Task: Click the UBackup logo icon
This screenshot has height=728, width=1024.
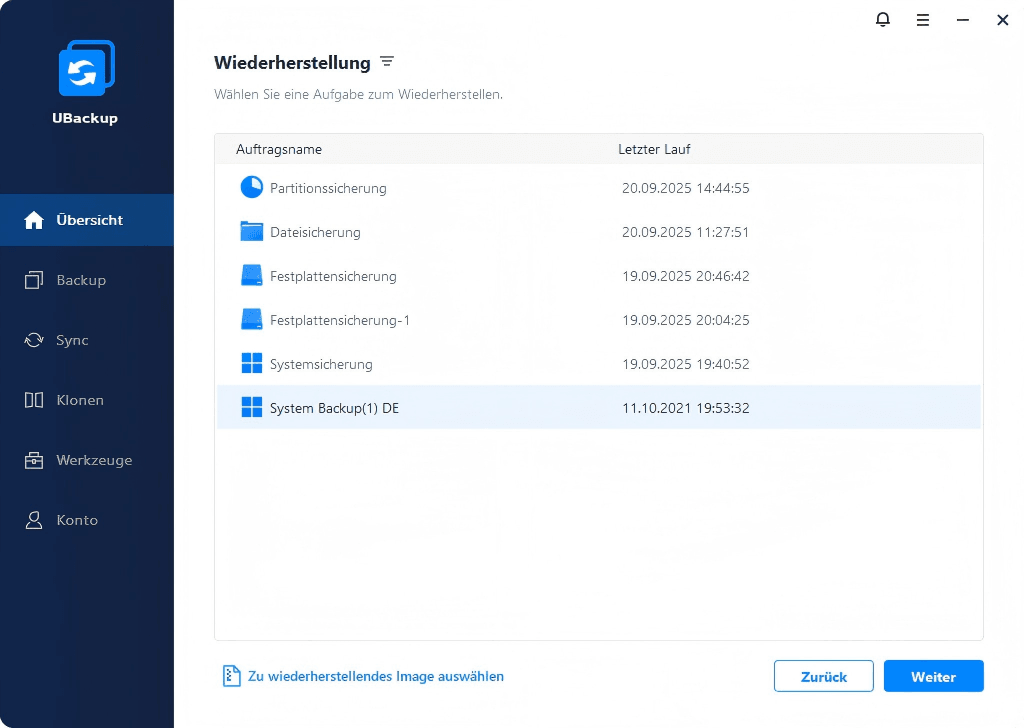Action: click(86, 69)
